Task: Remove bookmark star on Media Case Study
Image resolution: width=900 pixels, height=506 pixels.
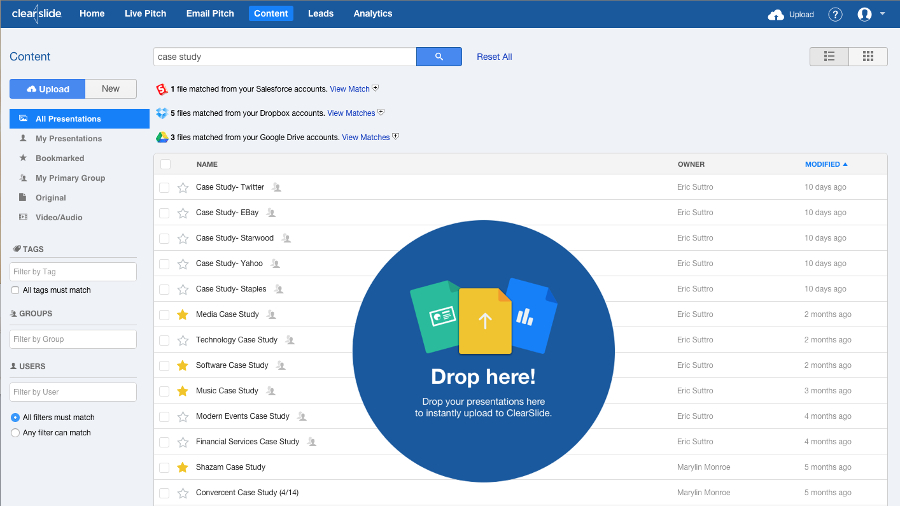Action: click(x=183, y=314)
